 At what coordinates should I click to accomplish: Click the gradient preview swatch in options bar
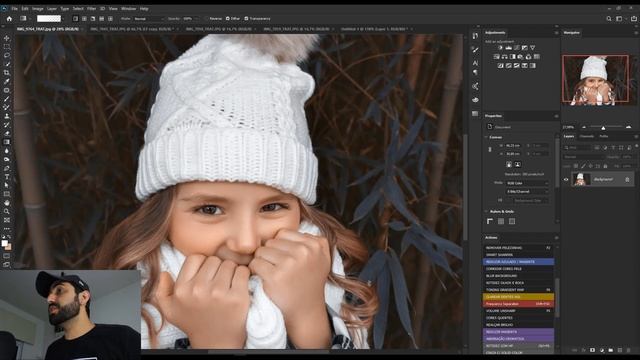coord(49,19)
